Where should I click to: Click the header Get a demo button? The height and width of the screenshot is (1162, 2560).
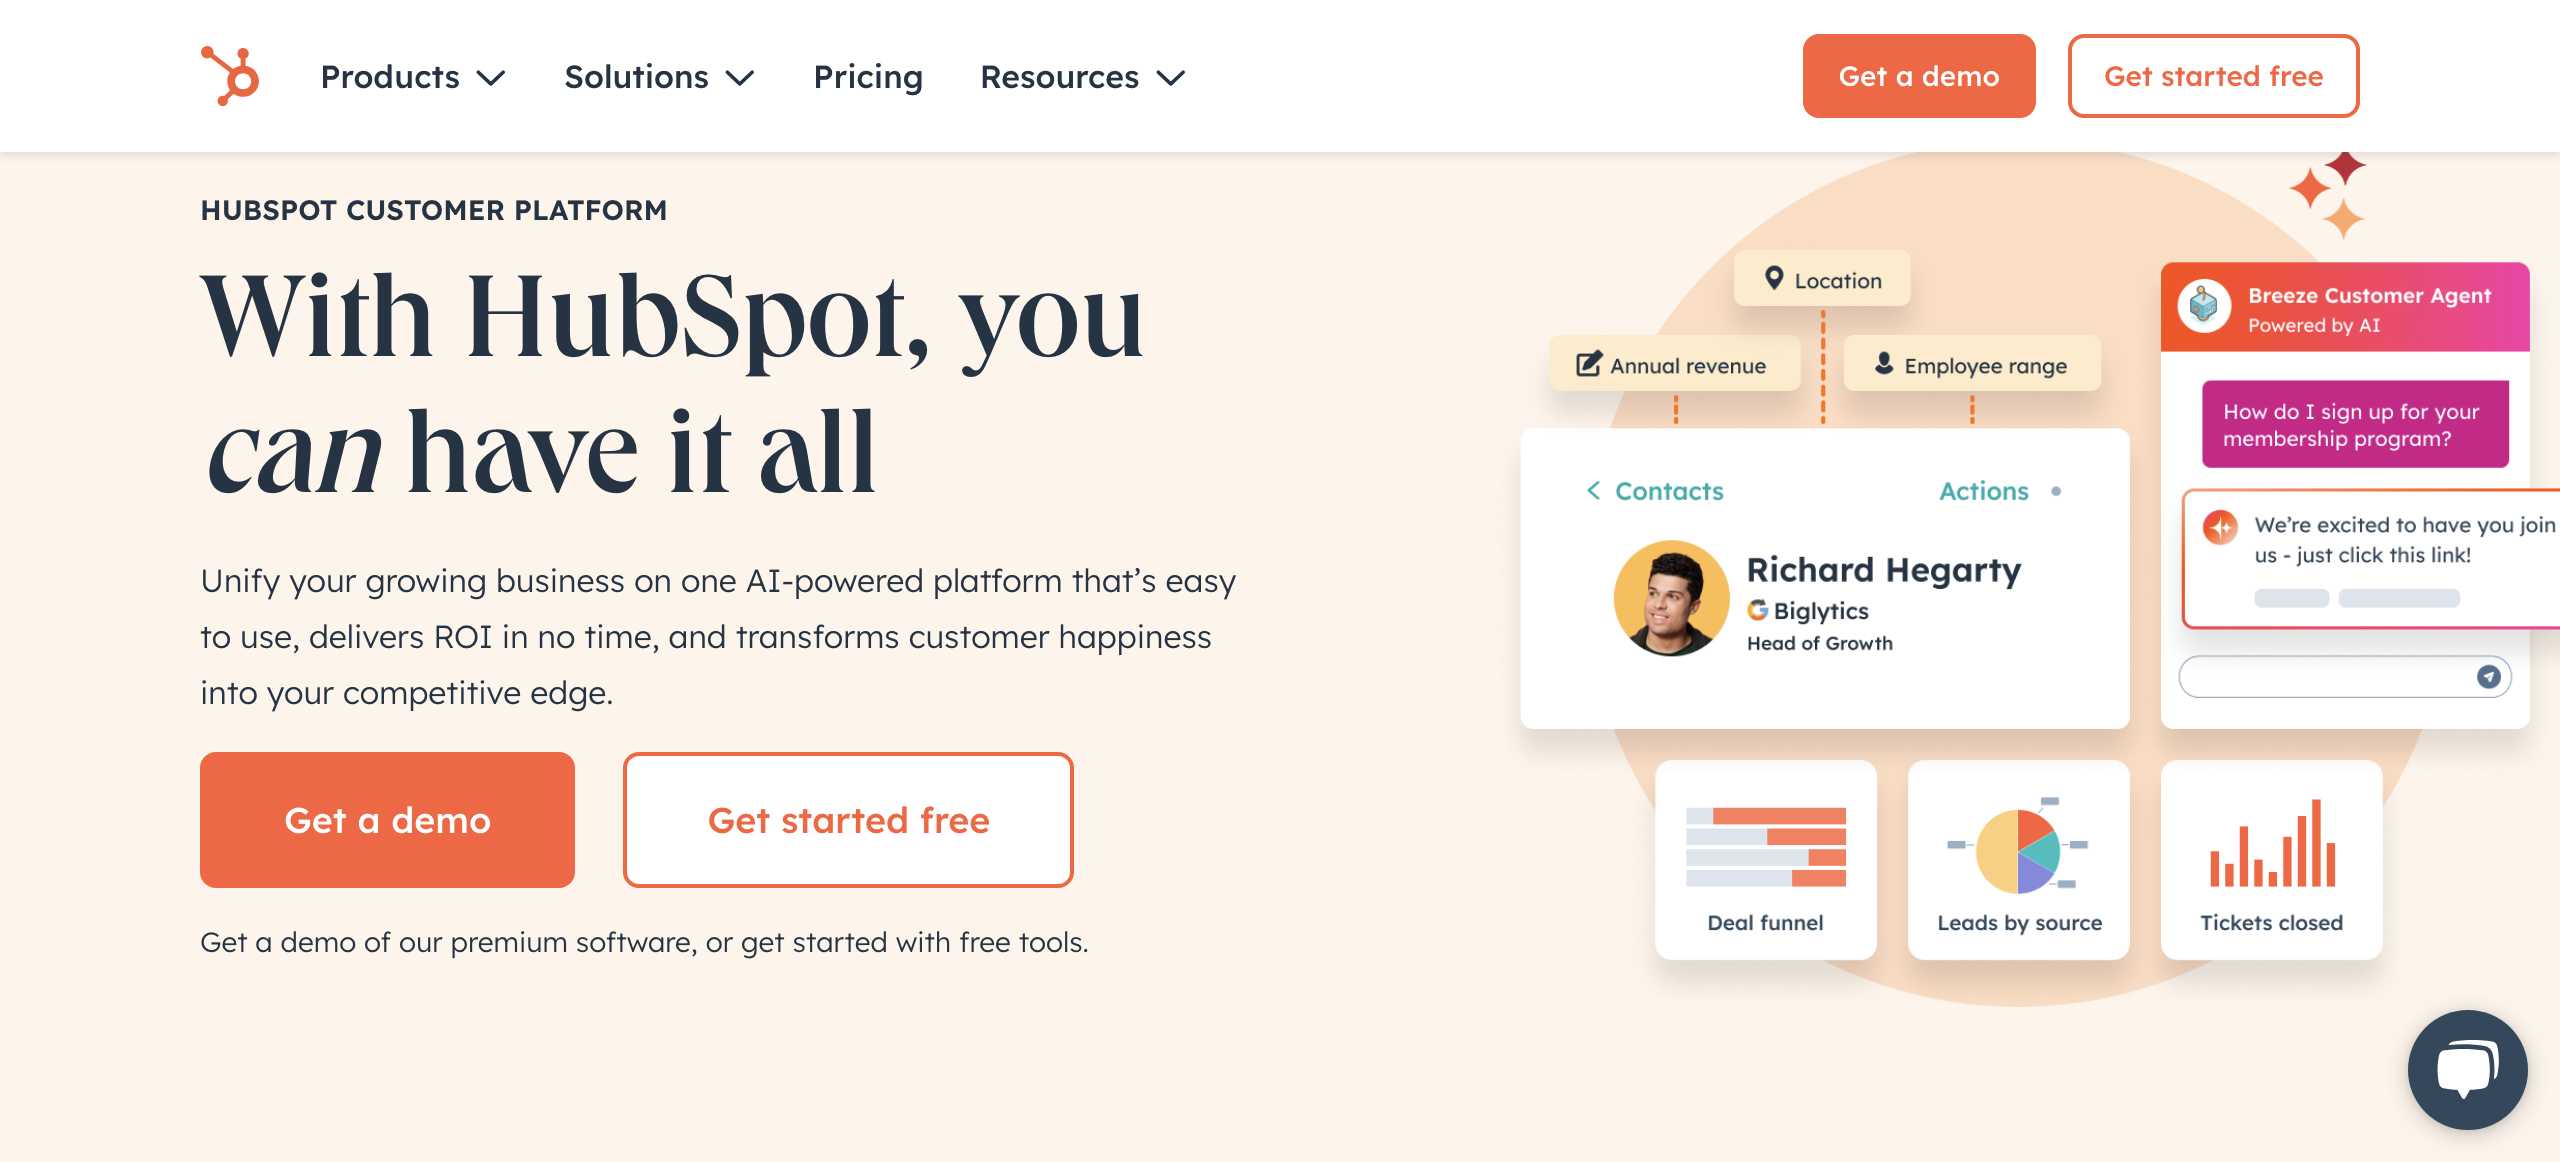click(x=1918, y=76)
